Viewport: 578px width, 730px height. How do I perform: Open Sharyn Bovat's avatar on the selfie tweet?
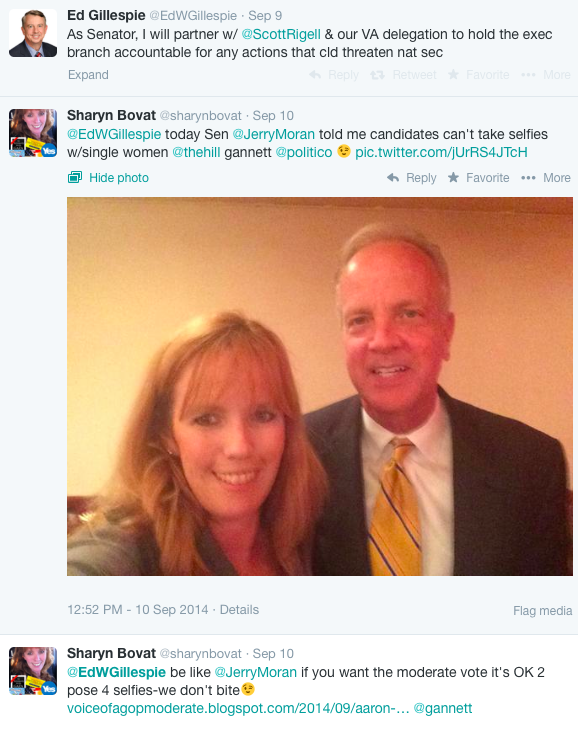[x=33, y=133]
